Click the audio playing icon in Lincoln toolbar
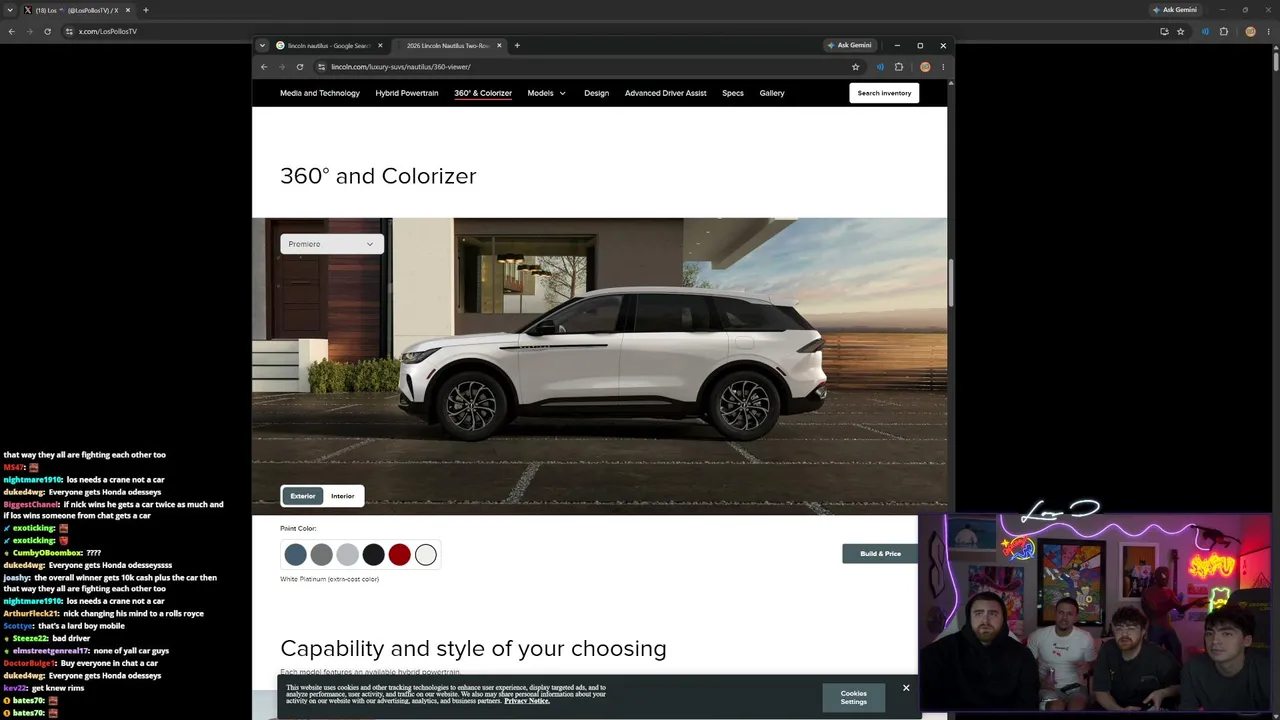The image size is (1280, 720). point(880,67)
